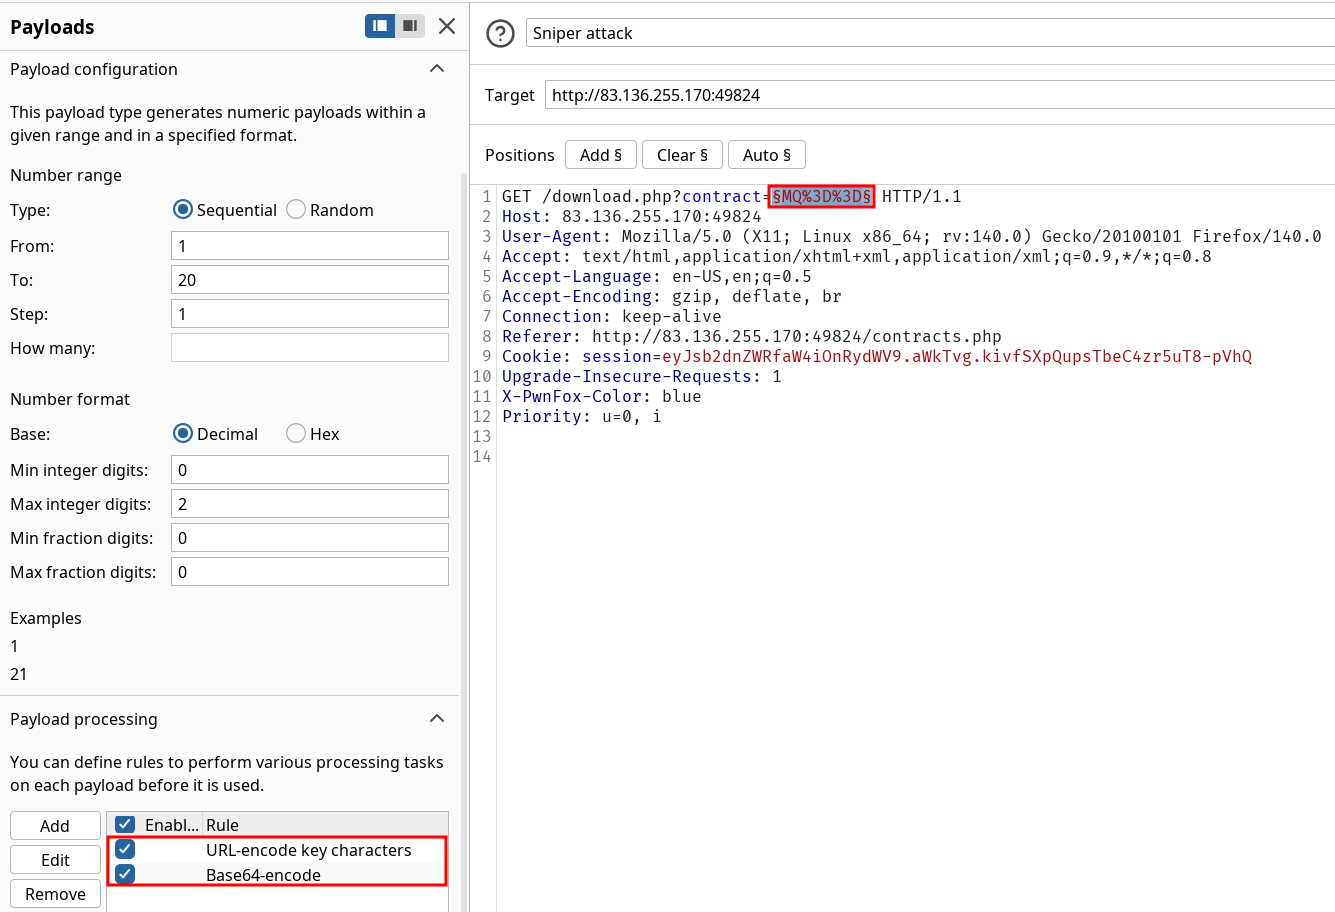Switch to side panel layout icon

click(x=380, y=26)
